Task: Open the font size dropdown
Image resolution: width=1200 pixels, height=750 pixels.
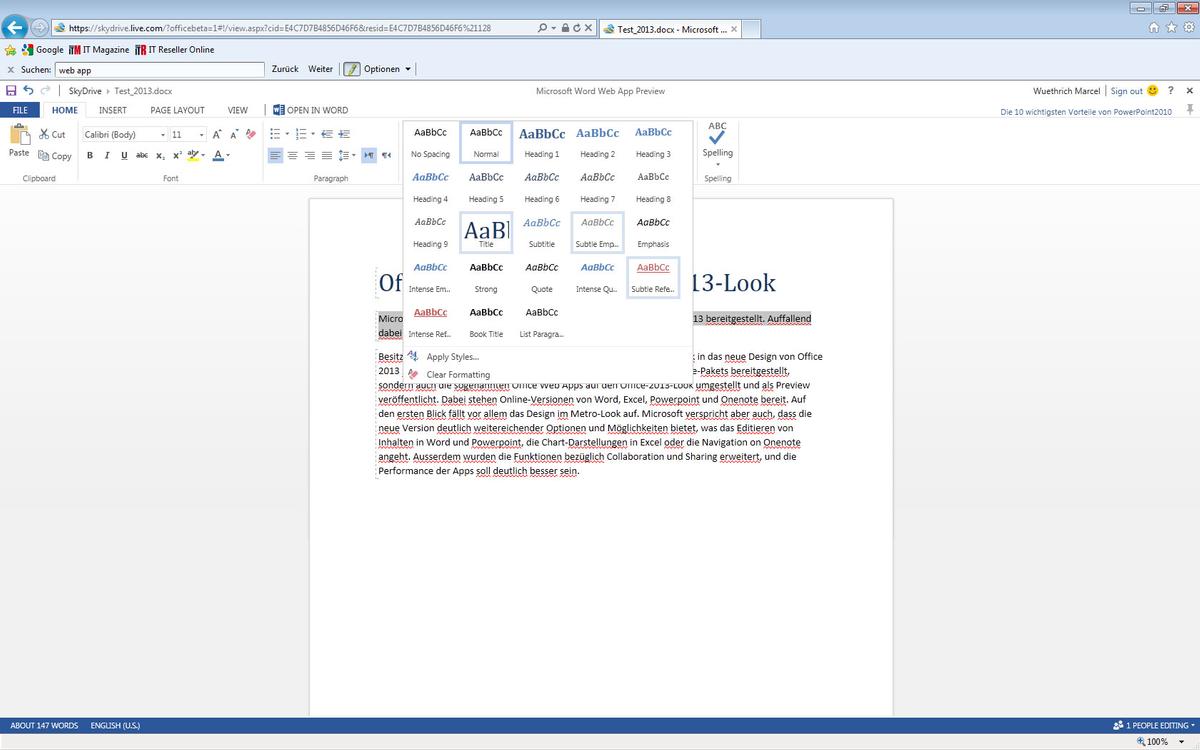Action: point(202,135)
